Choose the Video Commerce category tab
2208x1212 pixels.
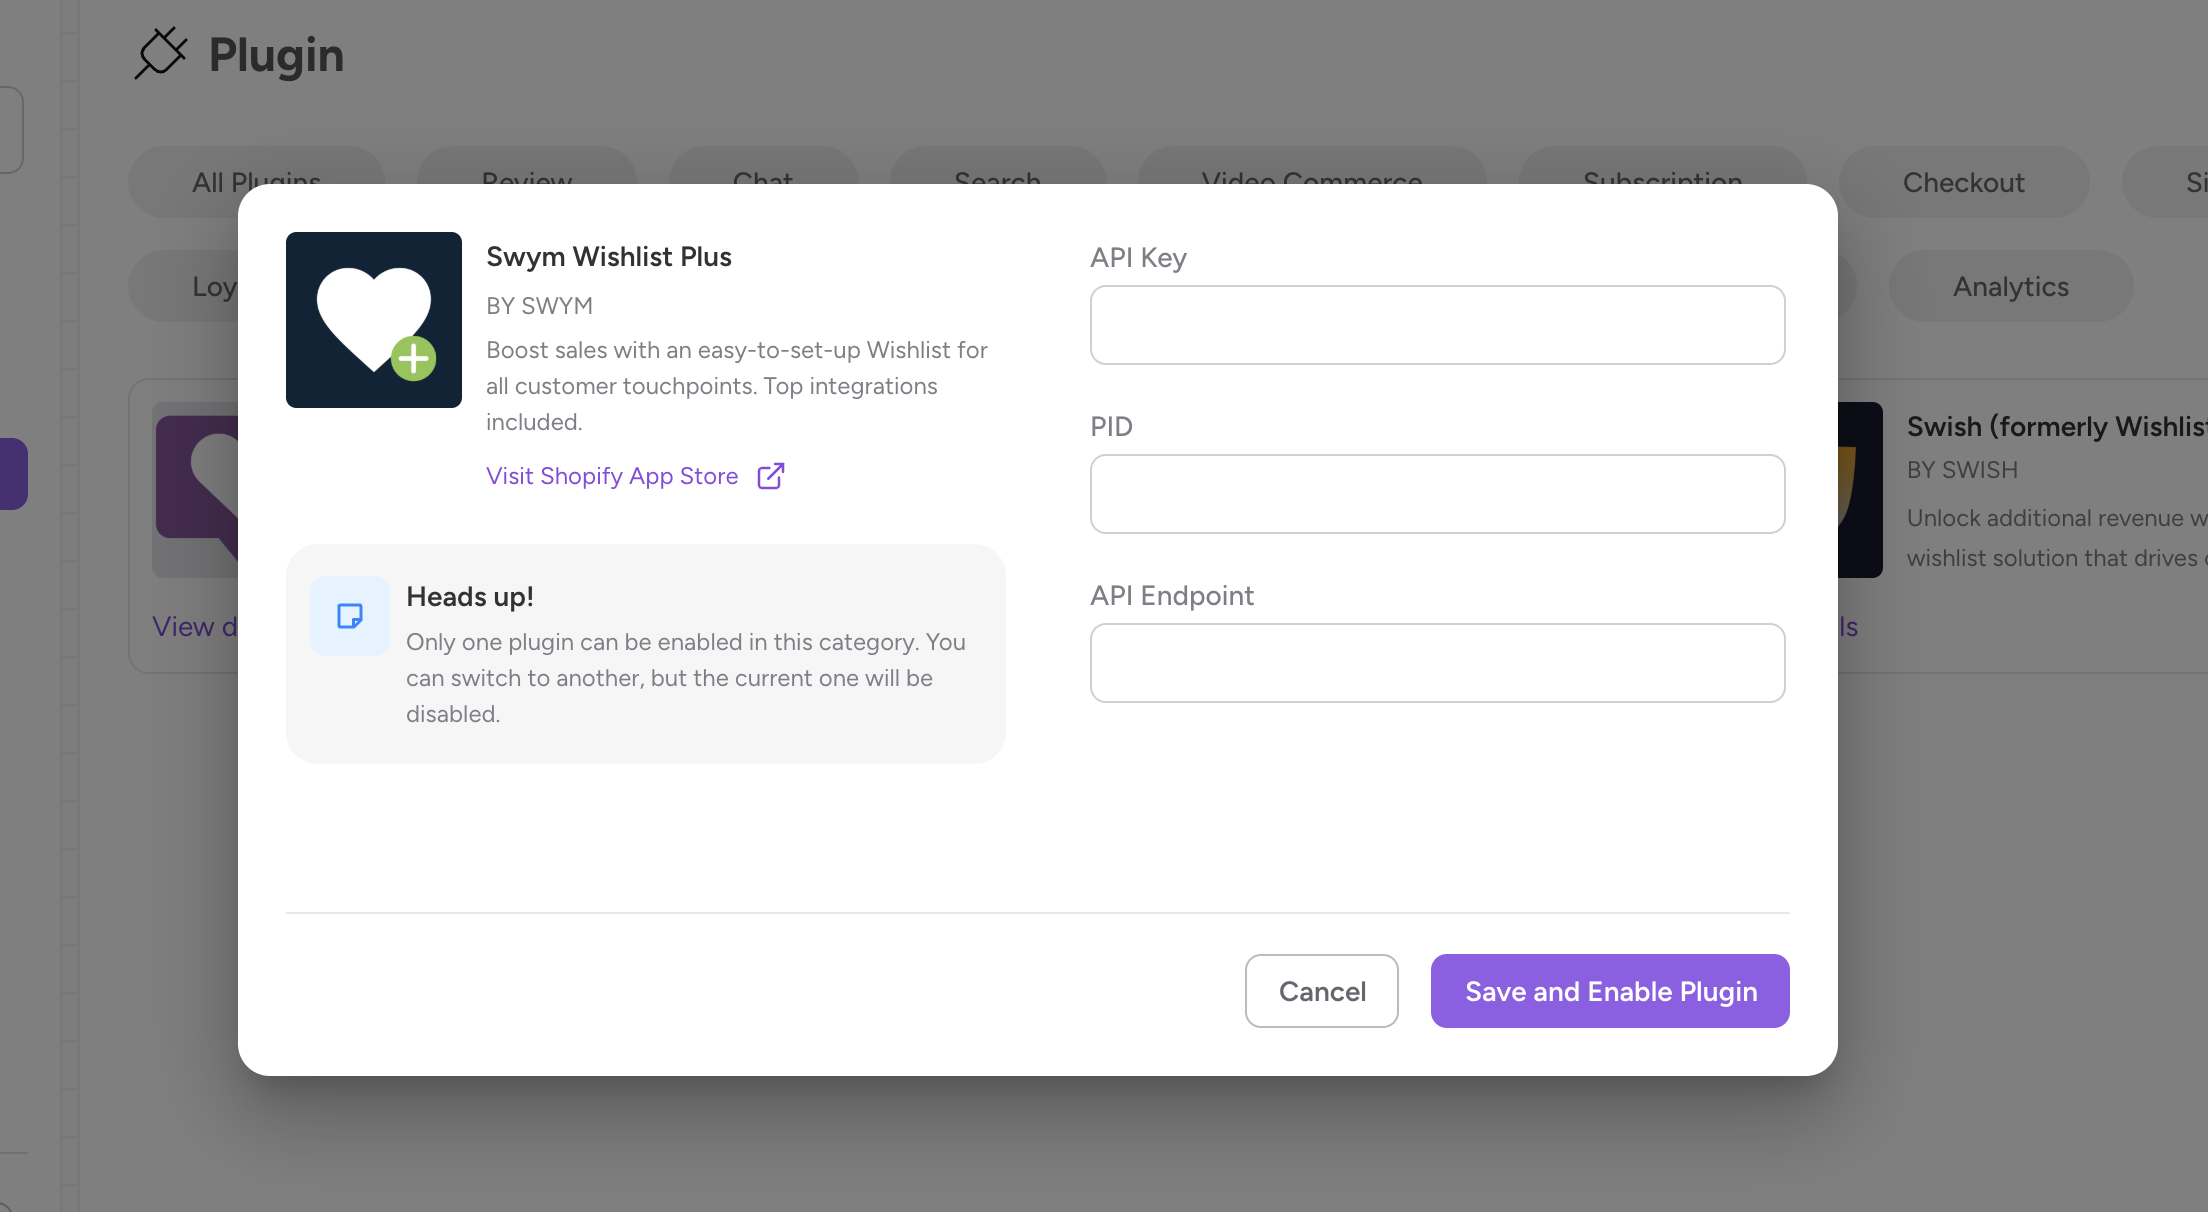point(1311,169)
